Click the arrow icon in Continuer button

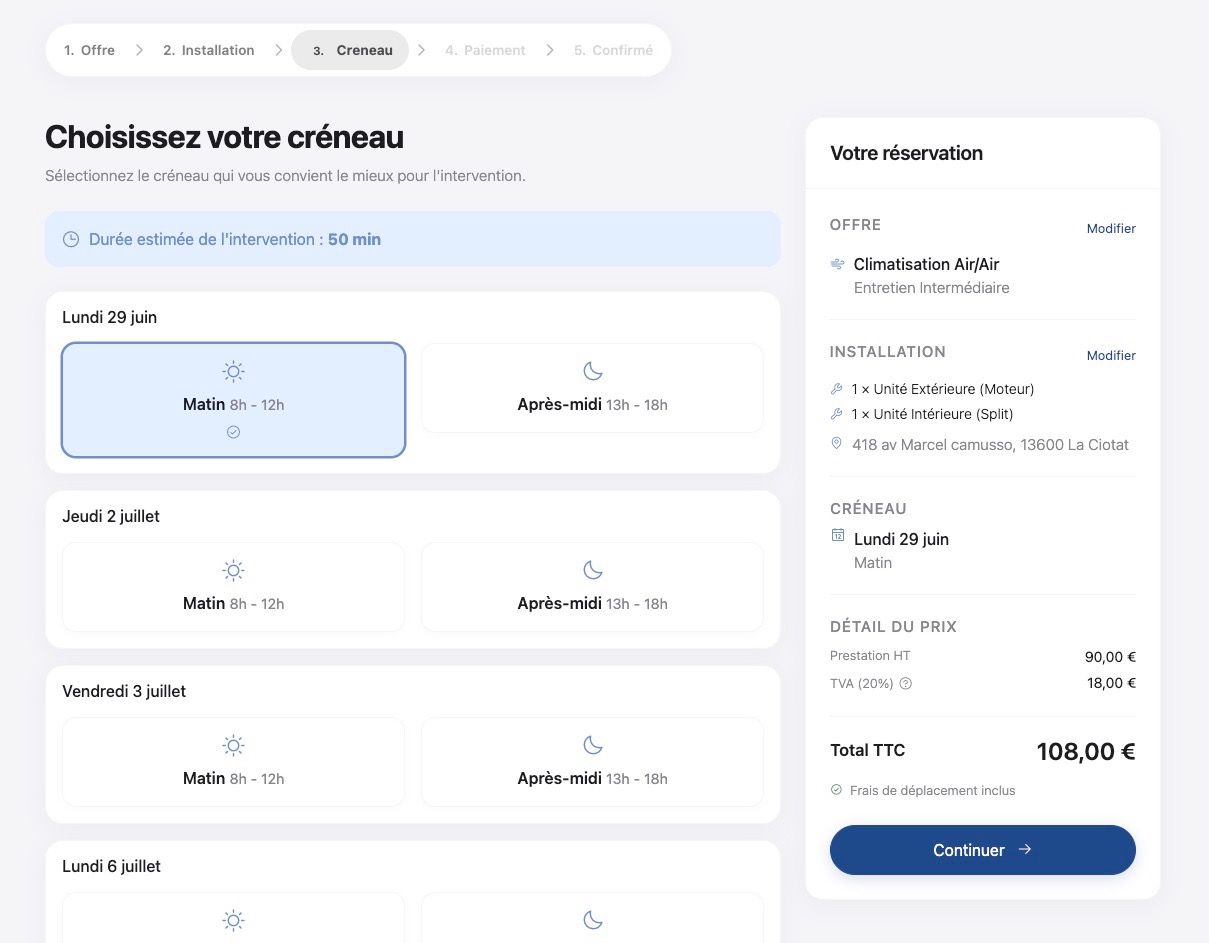point(1025,850)
